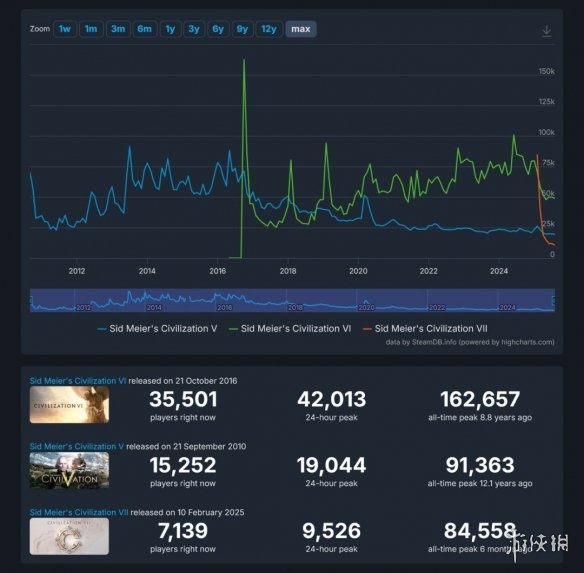The width and height of the screenshot is (584, 573).
Task: Click the 42,013 24-hour peak value
Action: click(331, 399)
